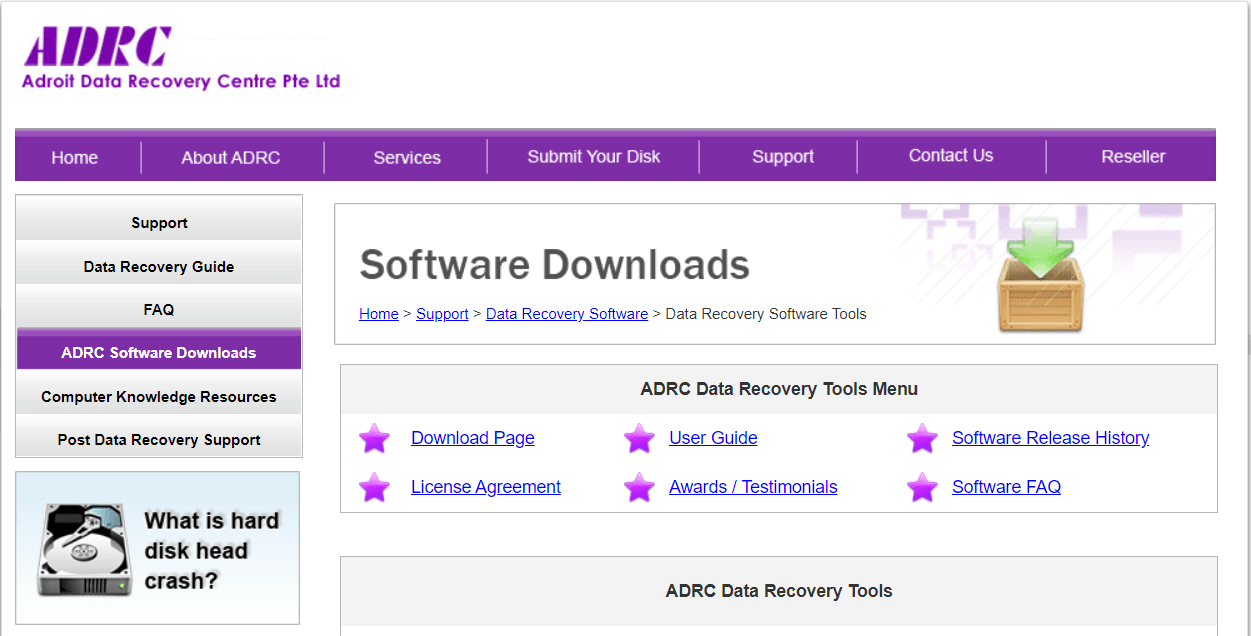Viewport: 1251px width, 636px height.
Task: Open the Awards / Testimonials link
Action: click(x=753, y=487)
